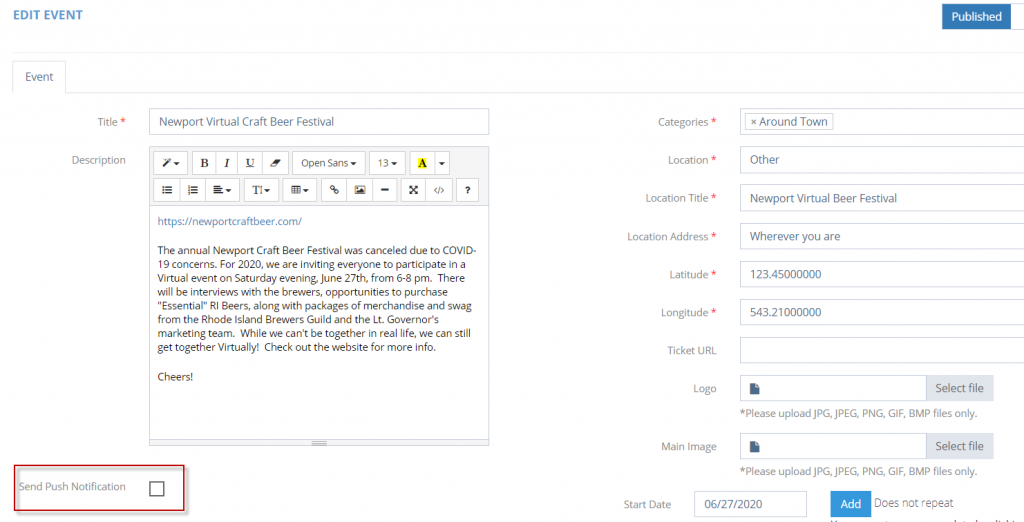Viewport: 1024px width, 522px height.
Task: Enable the Send Push Notification checkbox
Action: pyautogui.click(x=157, y=487)
